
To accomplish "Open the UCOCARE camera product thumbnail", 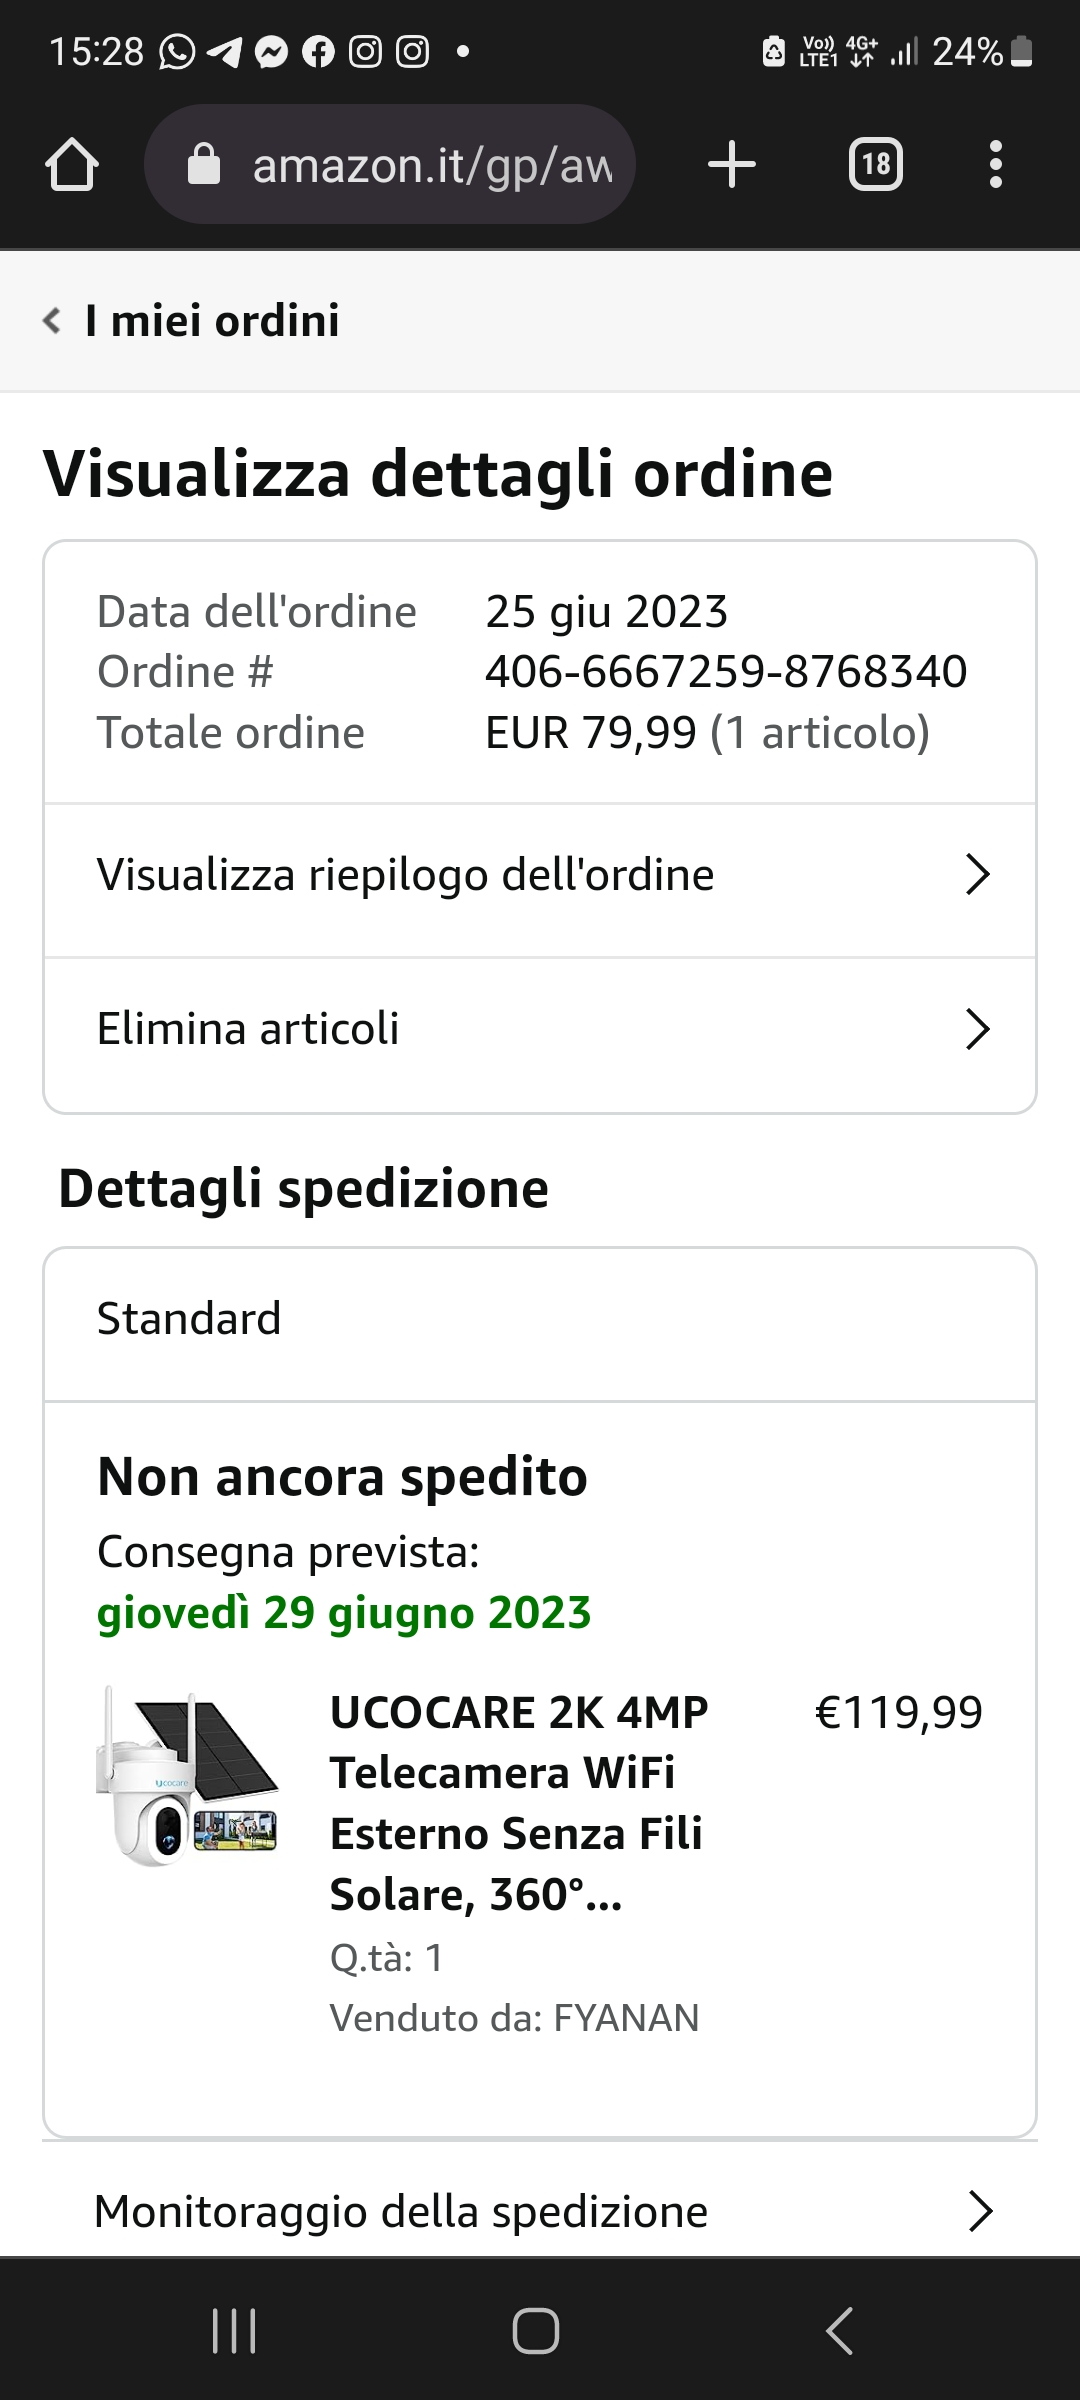I will click(x=187, y=1777).
